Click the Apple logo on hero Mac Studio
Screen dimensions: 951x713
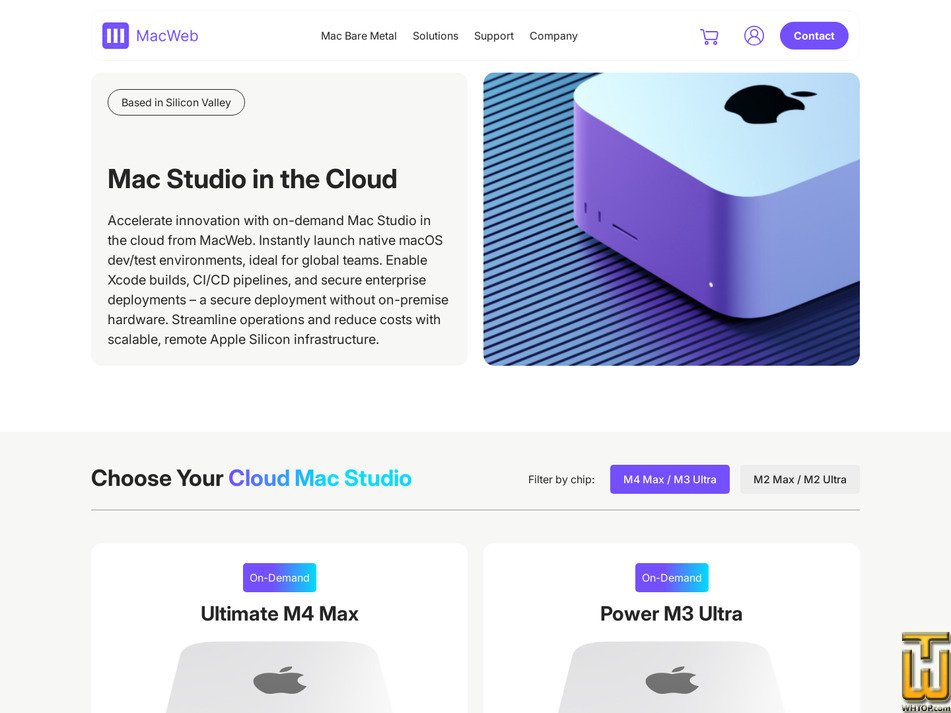[x=769, y=105]
